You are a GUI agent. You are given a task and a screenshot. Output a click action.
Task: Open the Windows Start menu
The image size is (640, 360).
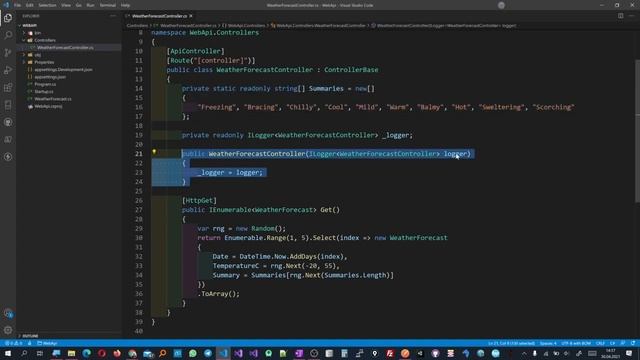[8, 353]
